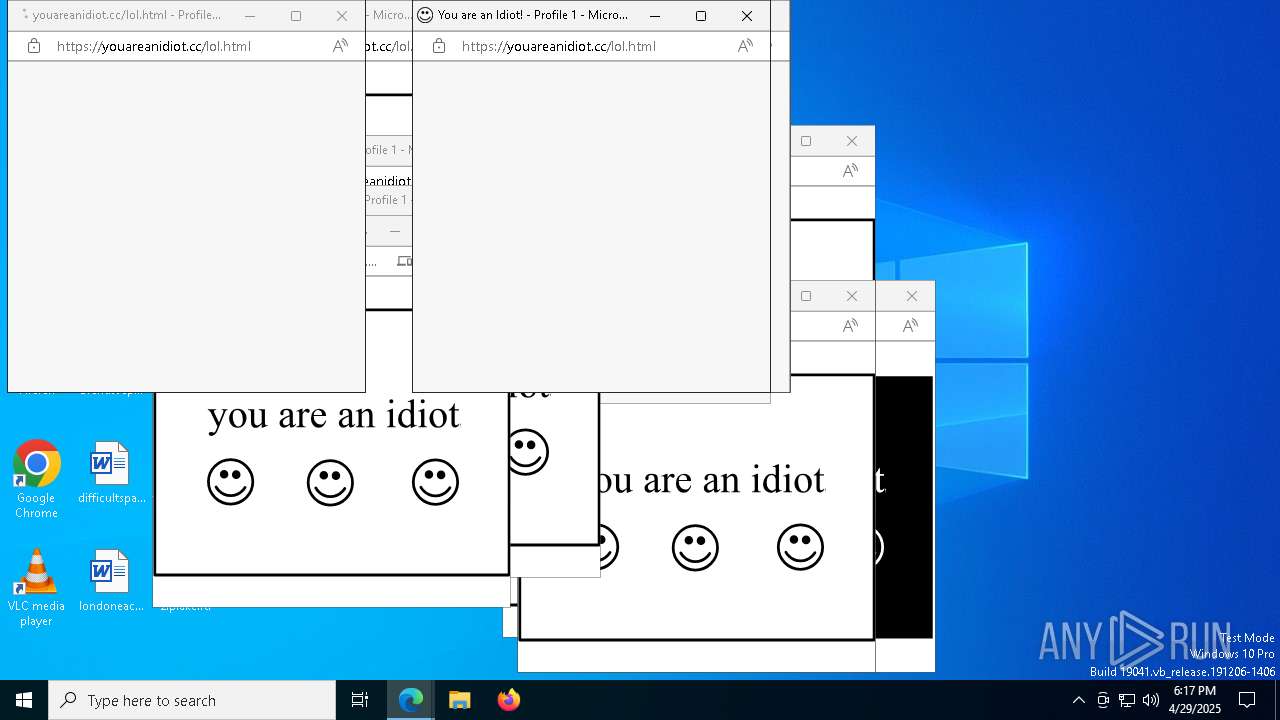Image resolution: width=1280 pixels, height=720 pixels.
Task: Open the Action Center notifications
Action: coord(1247,700)
